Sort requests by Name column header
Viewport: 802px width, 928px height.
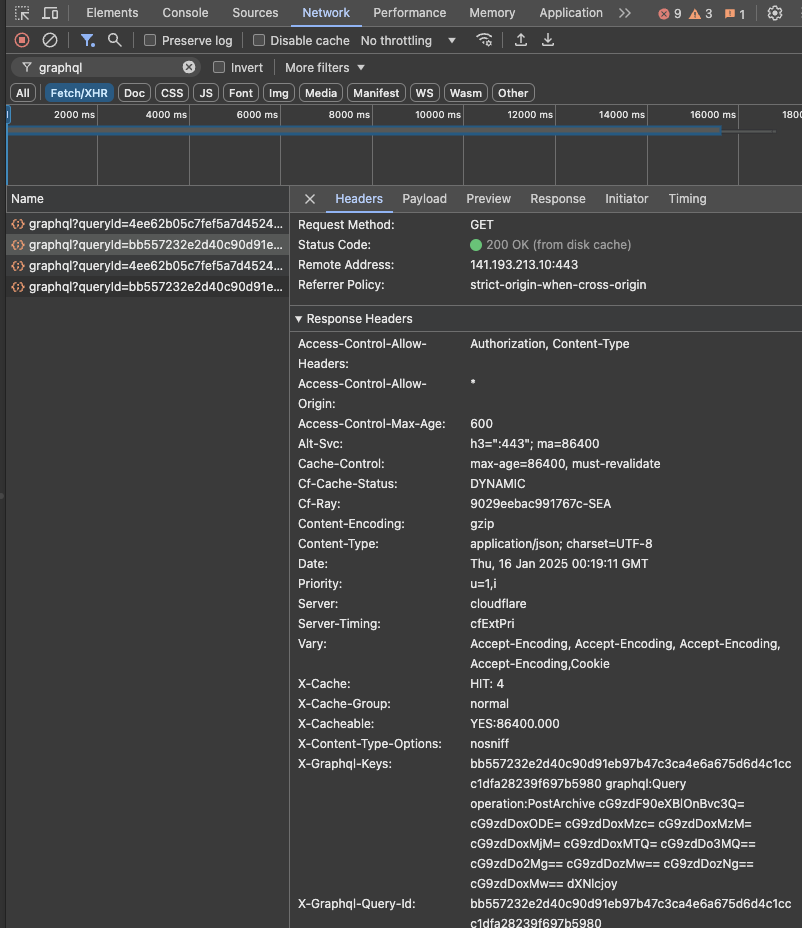tap(147, 199)
